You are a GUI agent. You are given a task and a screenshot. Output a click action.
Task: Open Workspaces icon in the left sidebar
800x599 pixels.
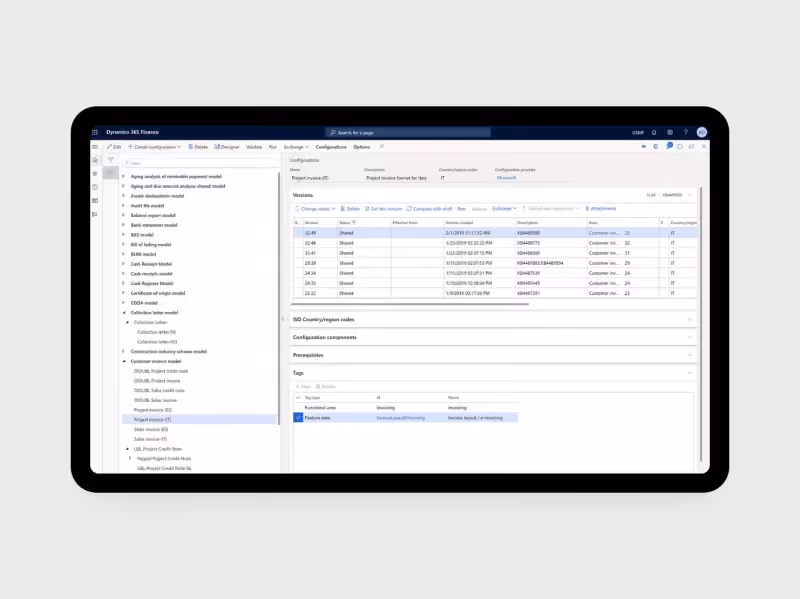[x=95, y=201]
